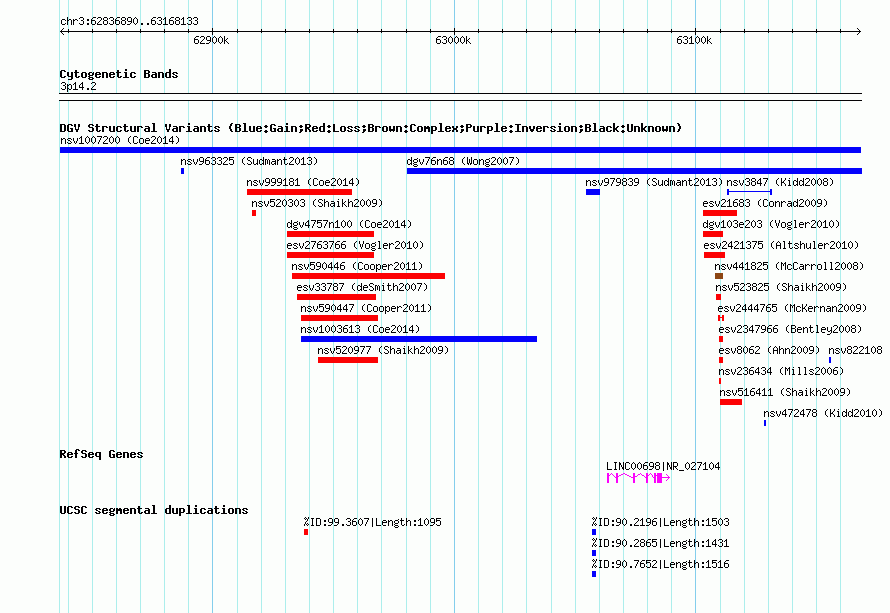Click the red nsv520977 loss bar
The image size is (890, 613).
[x=348, y=360]
